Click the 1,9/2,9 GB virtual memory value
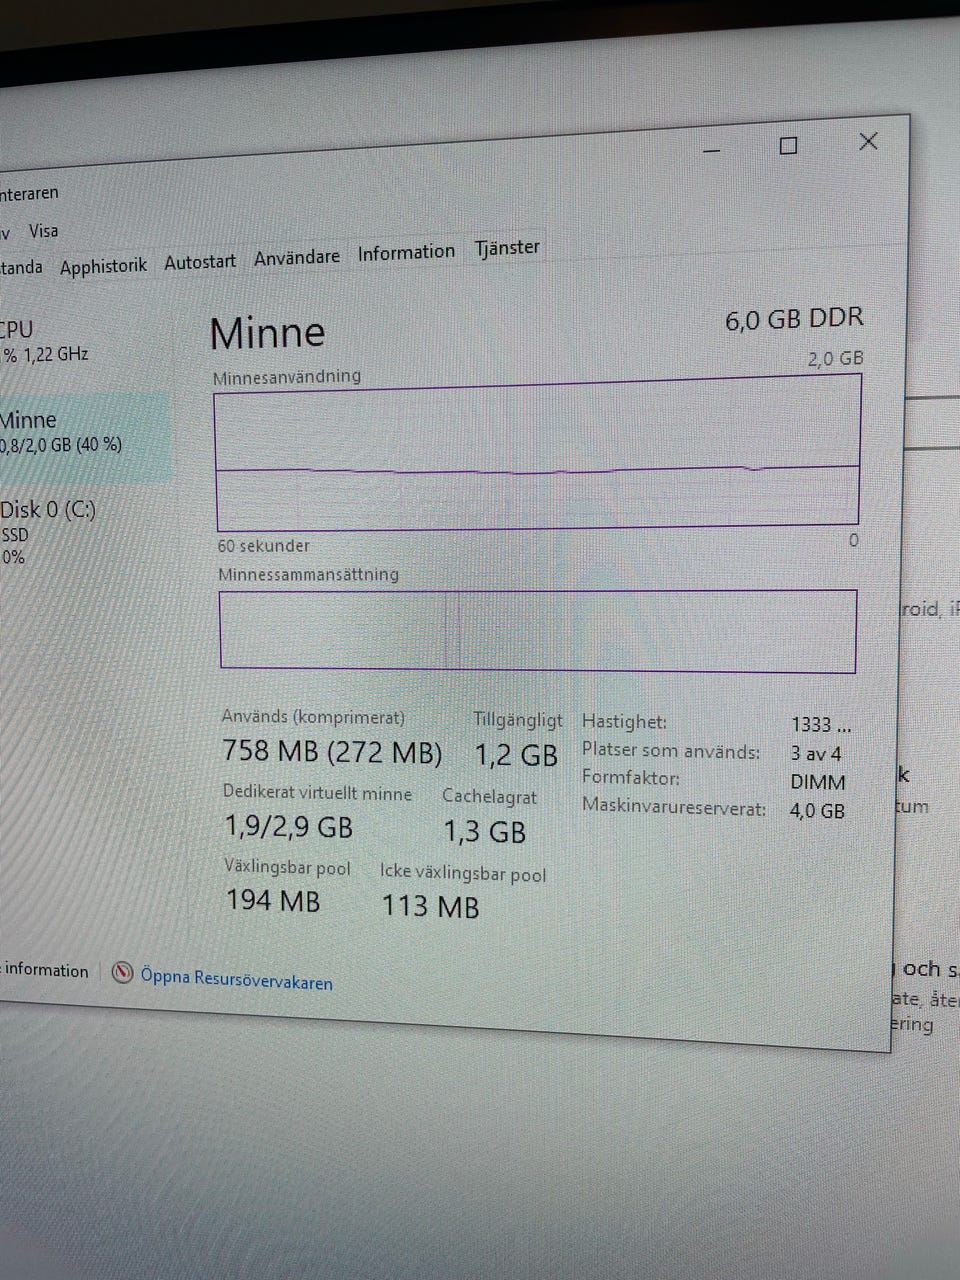Image resolution: width=960 pixels, height=1280 pixels. click(x=288, y=827)
